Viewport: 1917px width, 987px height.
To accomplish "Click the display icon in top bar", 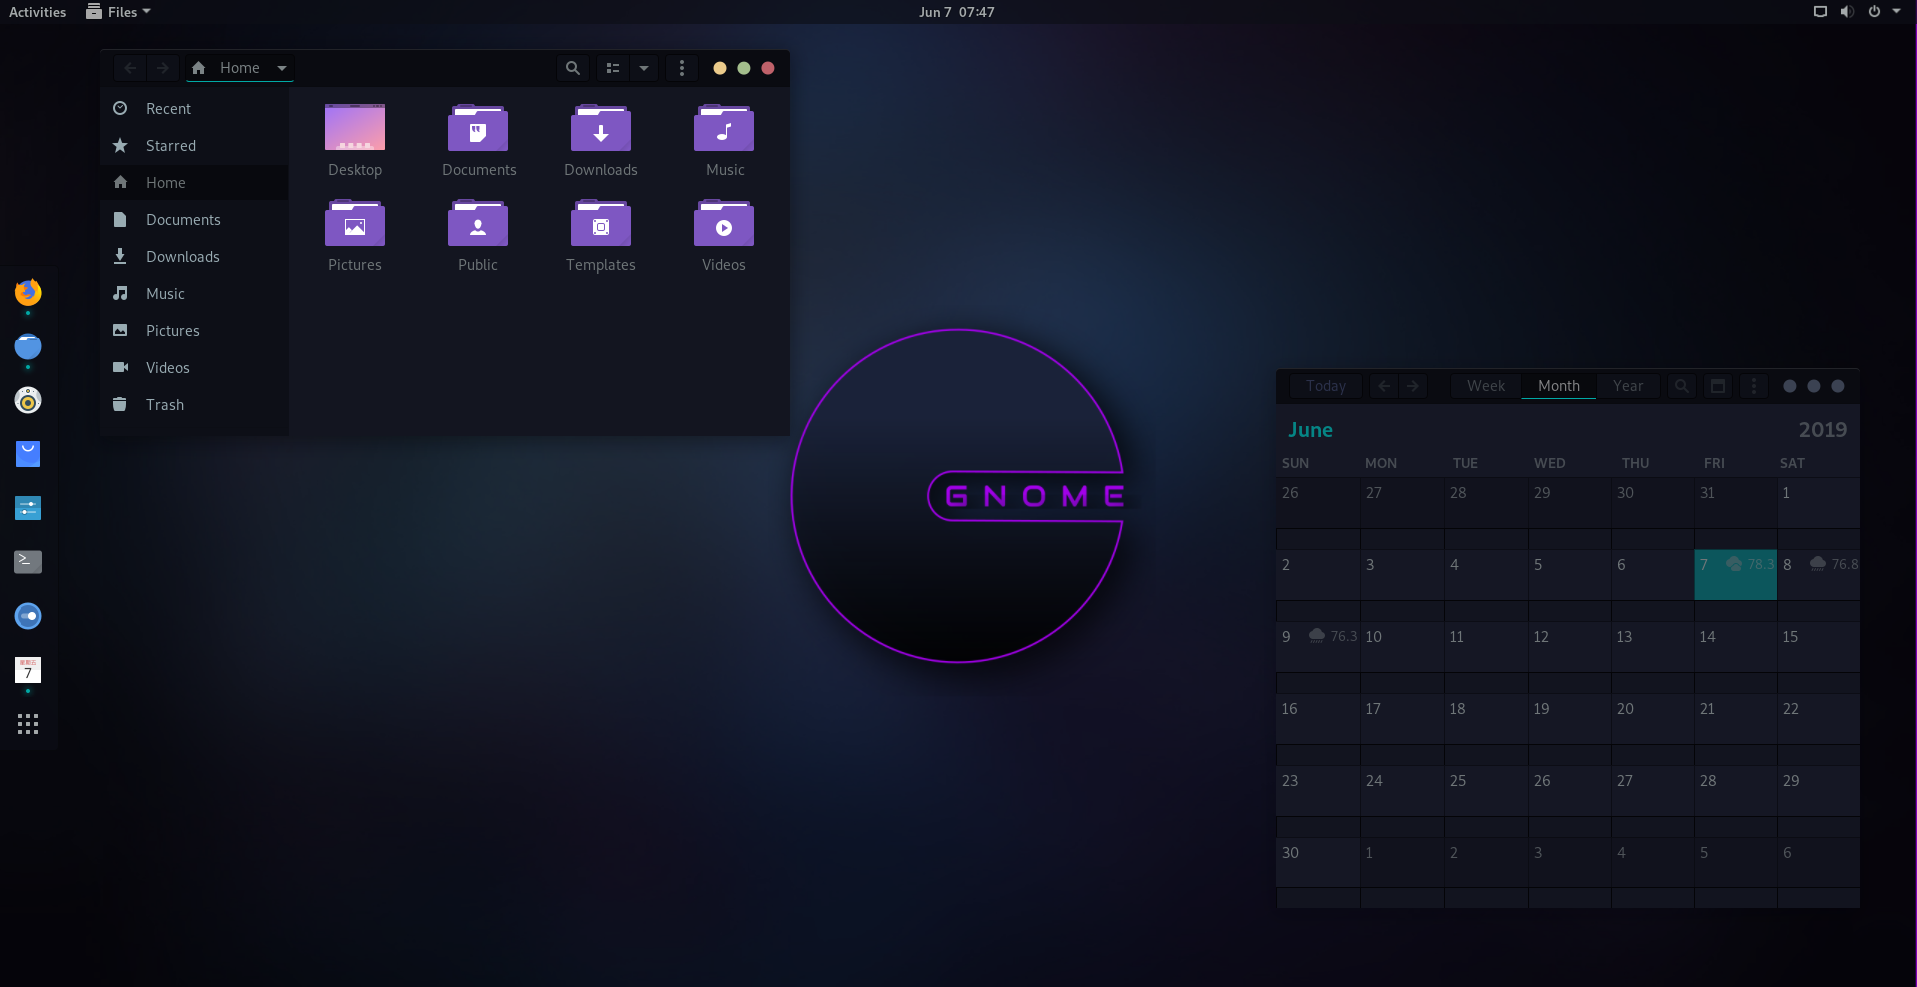I will pyautogui.click(x=1820, y=12).
